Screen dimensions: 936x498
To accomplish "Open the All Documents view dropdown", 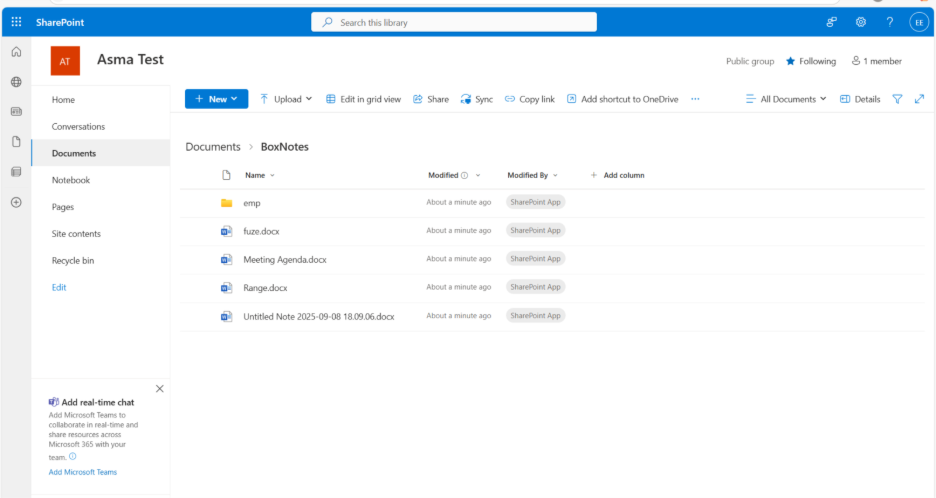I will click(786, 99).
